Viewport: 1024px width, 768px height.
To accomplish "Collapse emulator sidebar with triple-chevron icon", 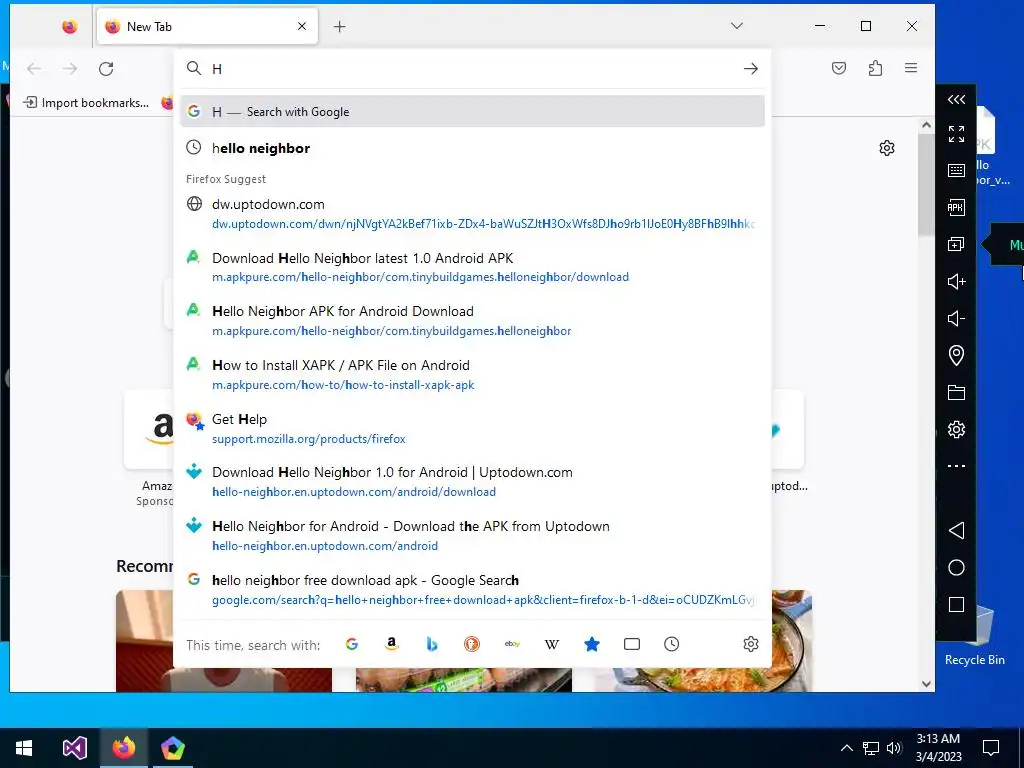I will (x=956, y=99).
